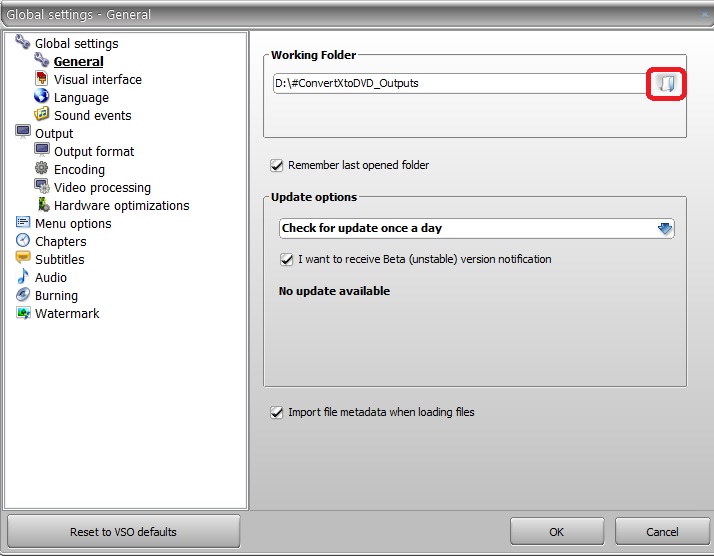The image size is (714, 556).
Task: Go to Subtitles settings section
Action: click(60, 260)
